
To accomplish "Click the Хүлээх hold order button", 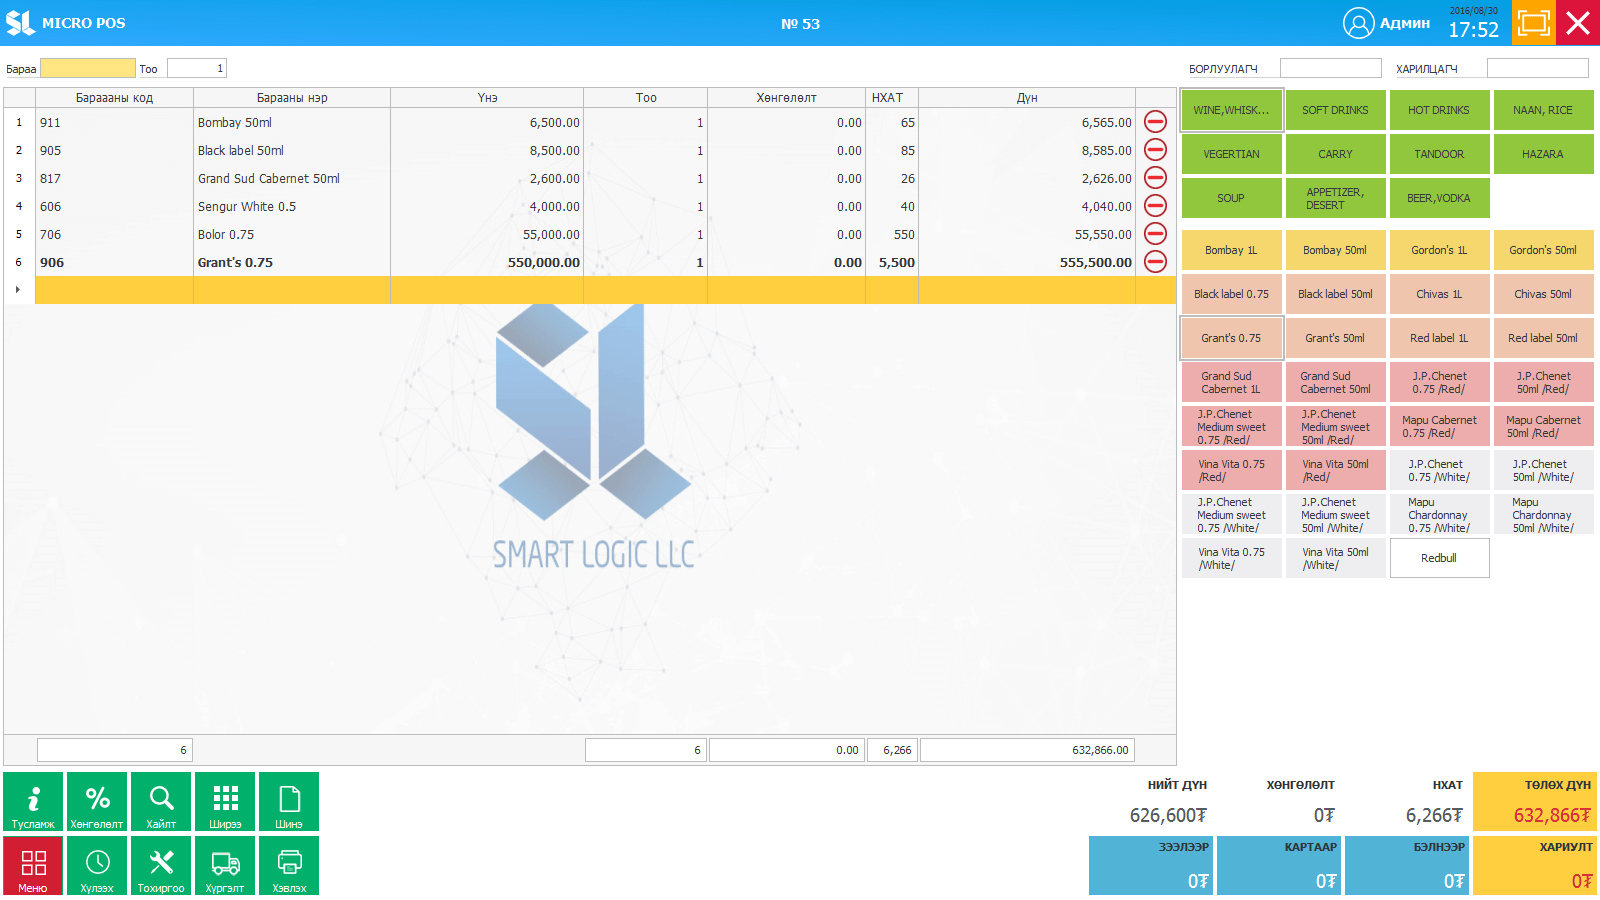I will tap(97, 865).
